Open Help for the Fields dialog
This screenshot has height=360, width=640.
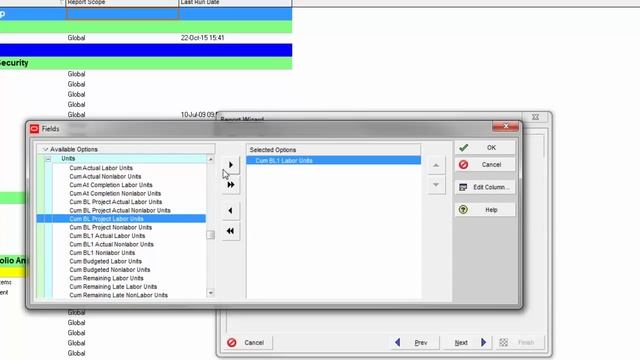[x=485, y=210]
